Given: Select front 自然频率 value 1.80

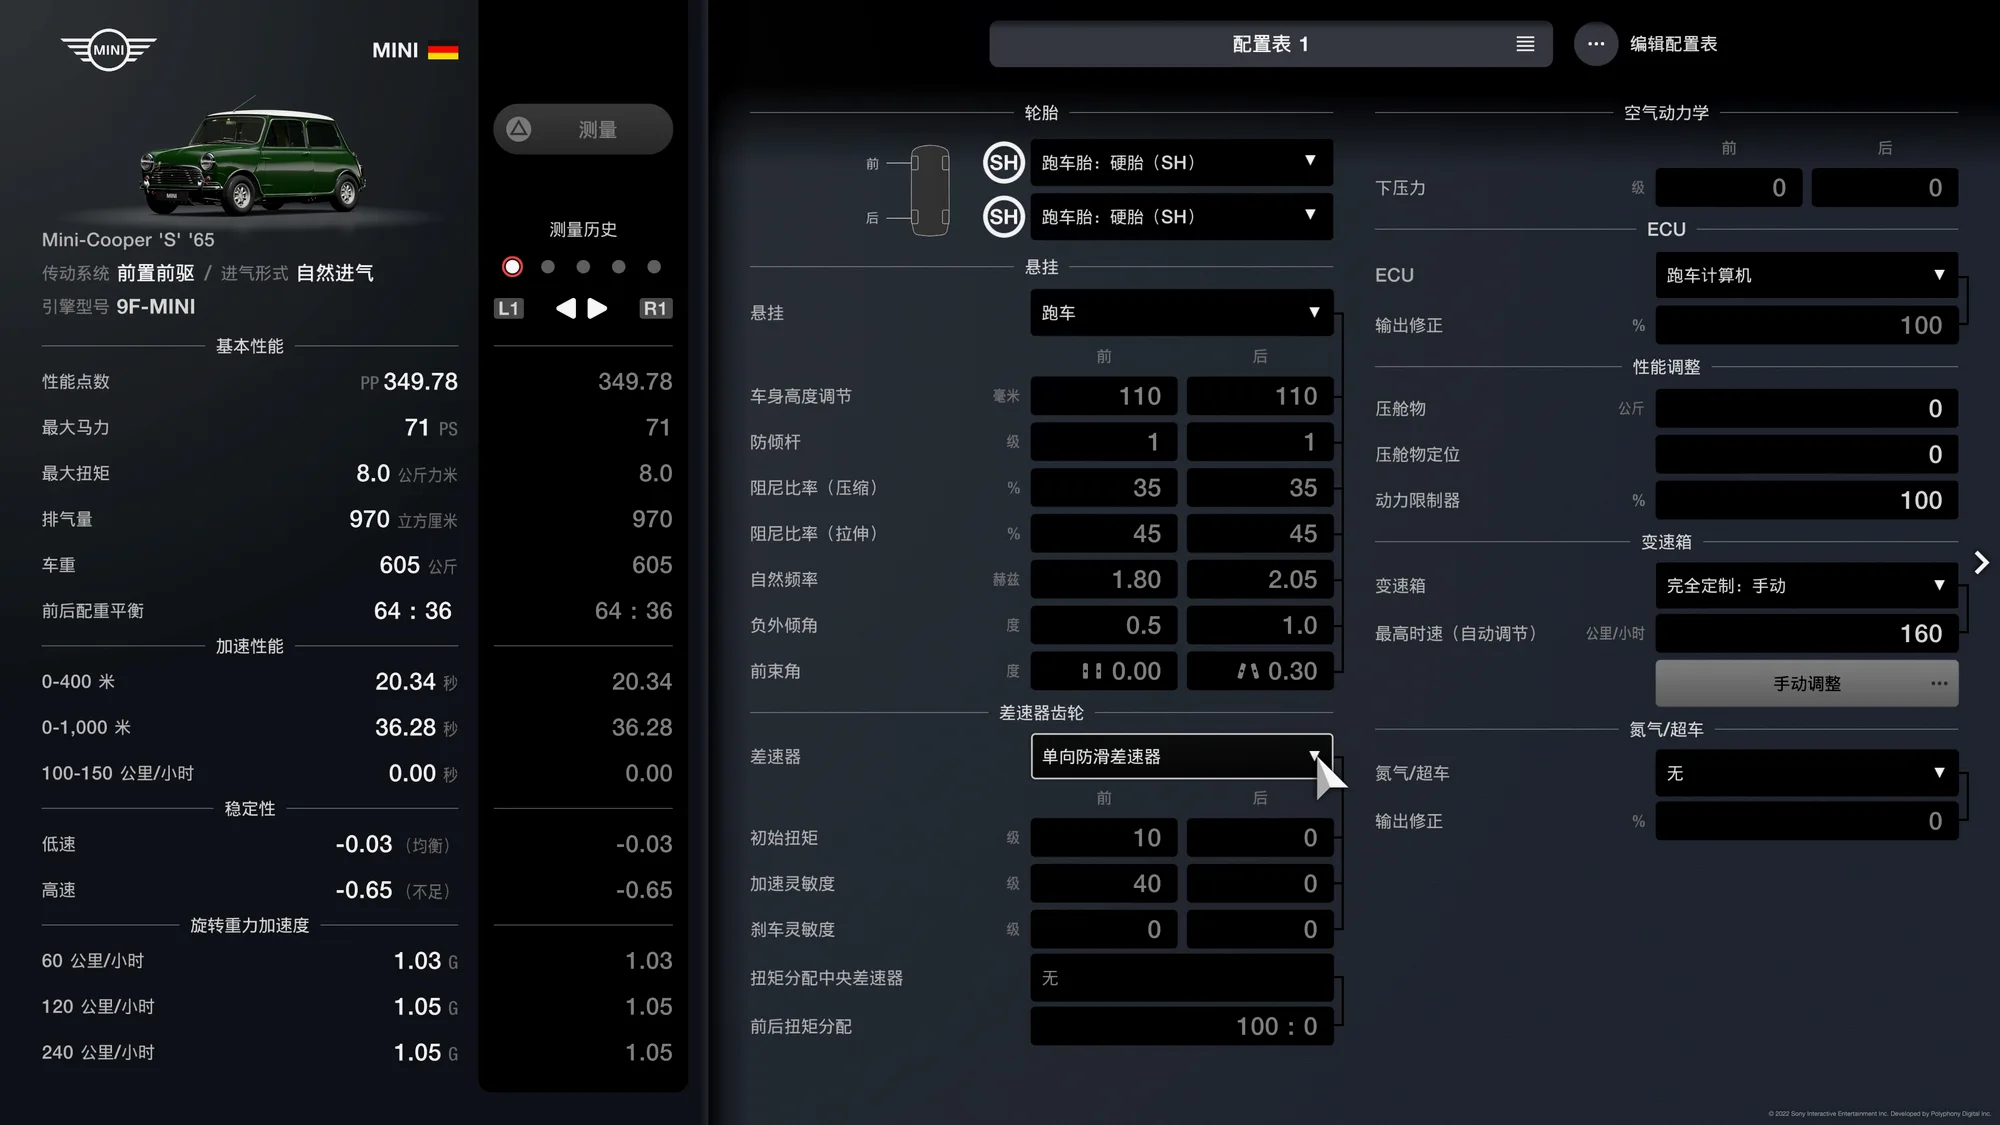Looking at the screenshot, I should pyautogui.click(x=1104, y=580).
